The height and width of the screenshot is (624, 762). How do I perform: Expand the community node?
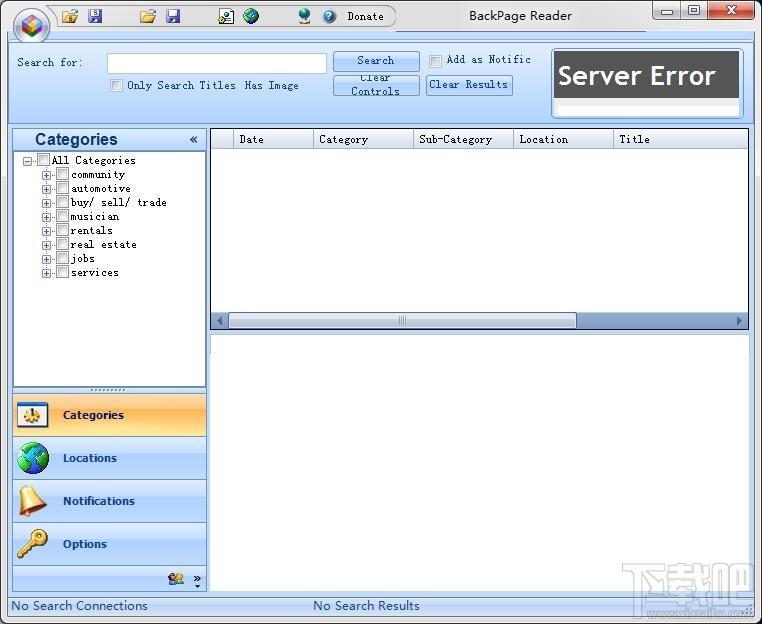pos(46,175)
